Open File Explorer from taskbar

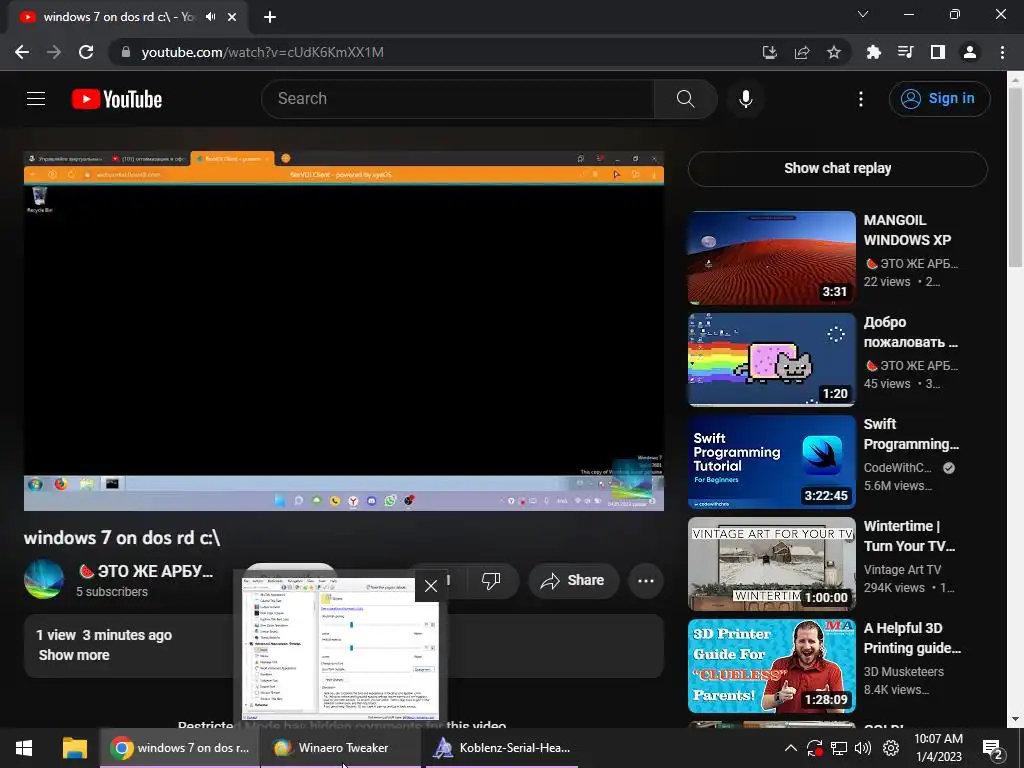coord(74,748)
